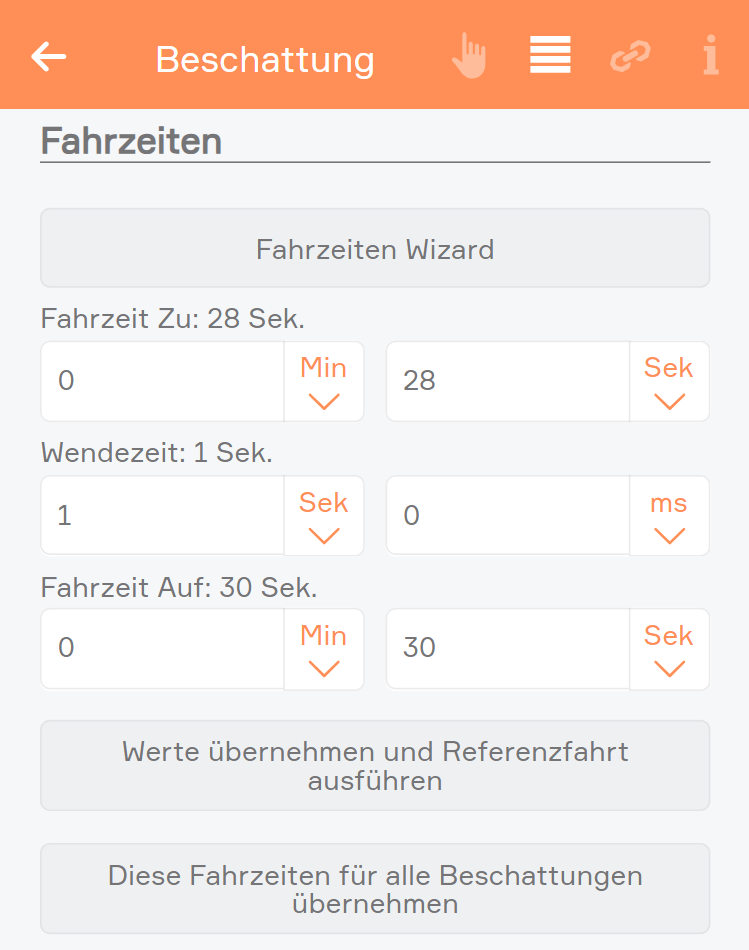
Task: Expand Sek dropdown for Wendezeit
Action: pos(324,516)
